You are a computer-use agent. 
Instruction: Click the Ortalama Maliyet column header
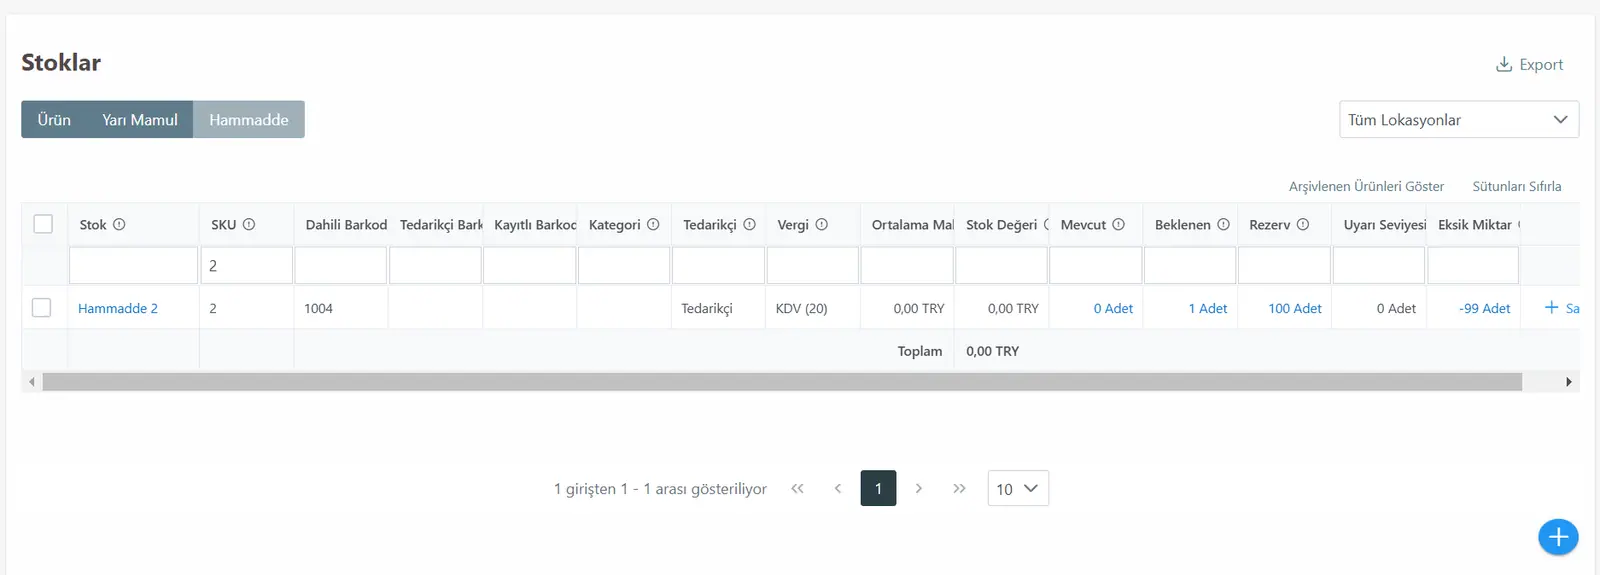pyautogui.click(x=908, y=224)
